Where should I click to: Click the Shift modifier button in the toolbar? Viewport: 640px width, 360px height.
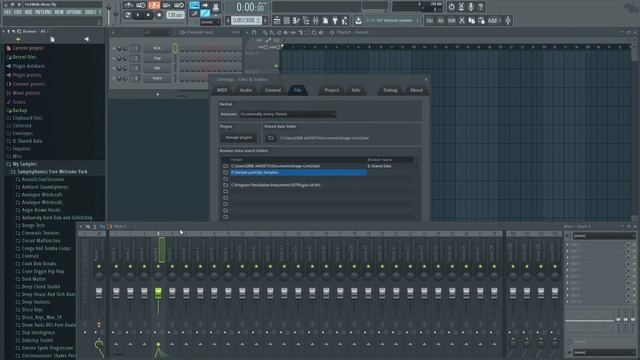pos(451,20)
